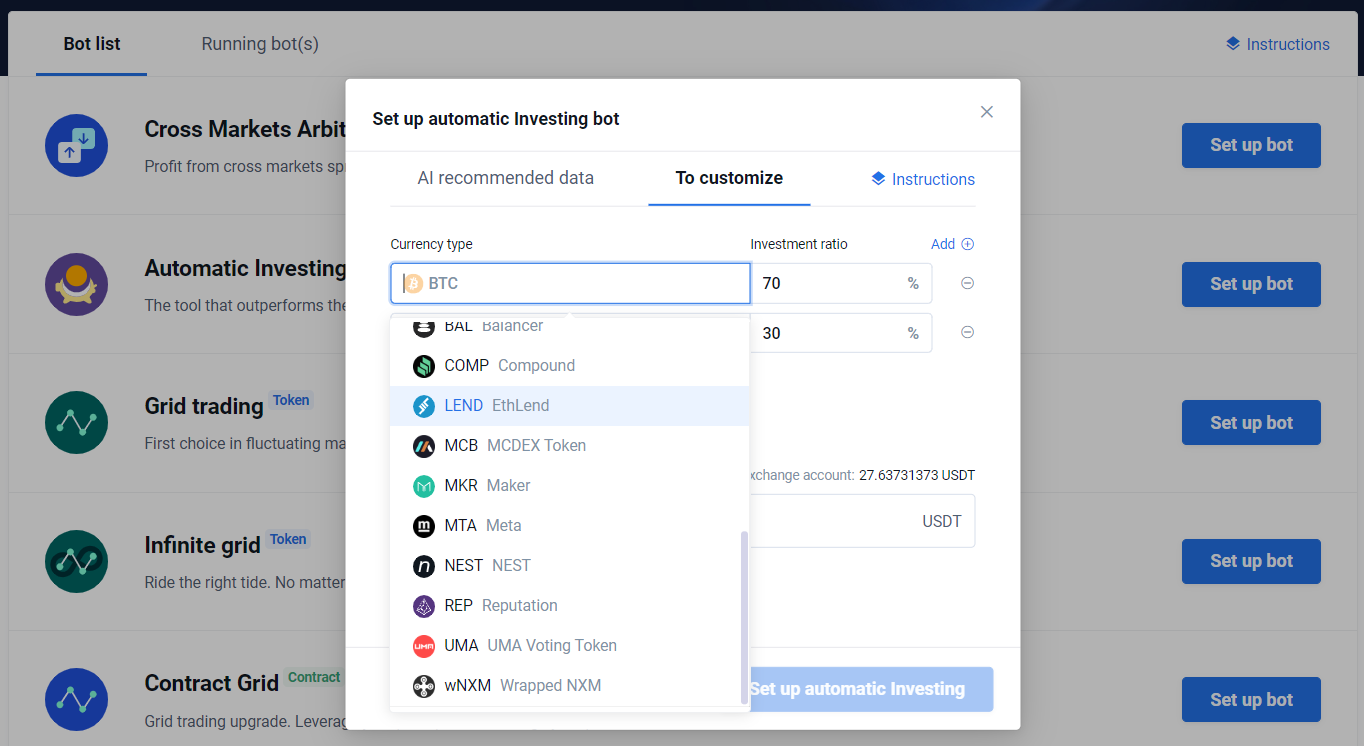Viewport: 1364px width, 746px height.
Task: Remove the 30% investment ratio row
Action: tap(967, 332)
